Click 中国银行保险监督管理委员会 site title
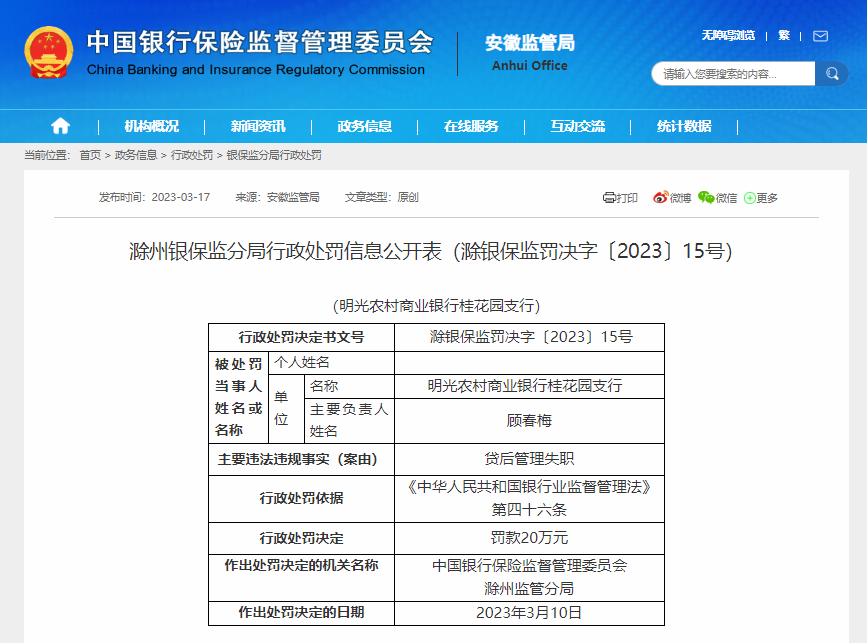Image resolution: width=867 pixels, height=643 pixels. click(x=260, y=42)
